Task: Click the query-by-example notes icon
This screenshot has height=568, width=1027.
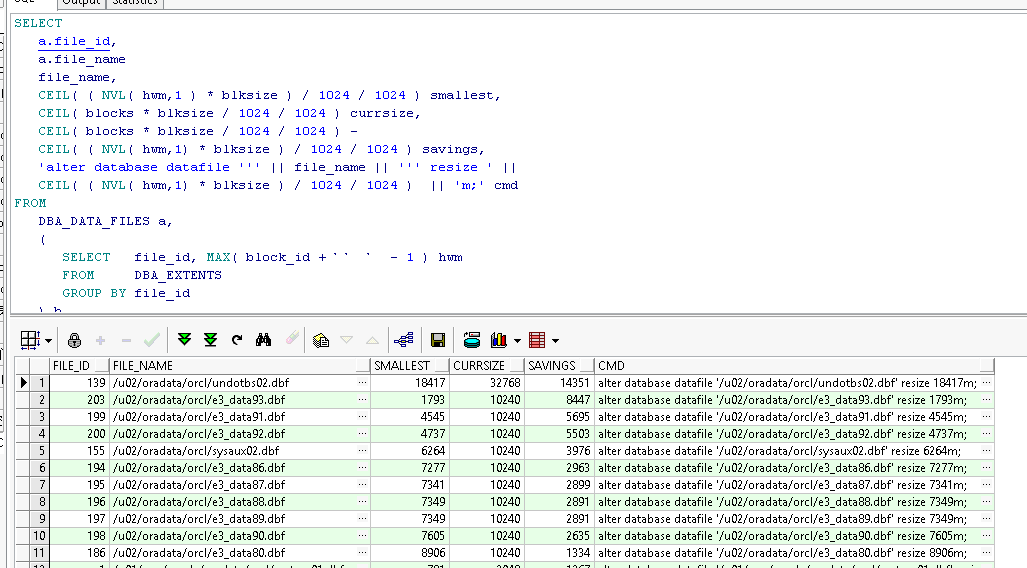Action: tap(321, 340)
